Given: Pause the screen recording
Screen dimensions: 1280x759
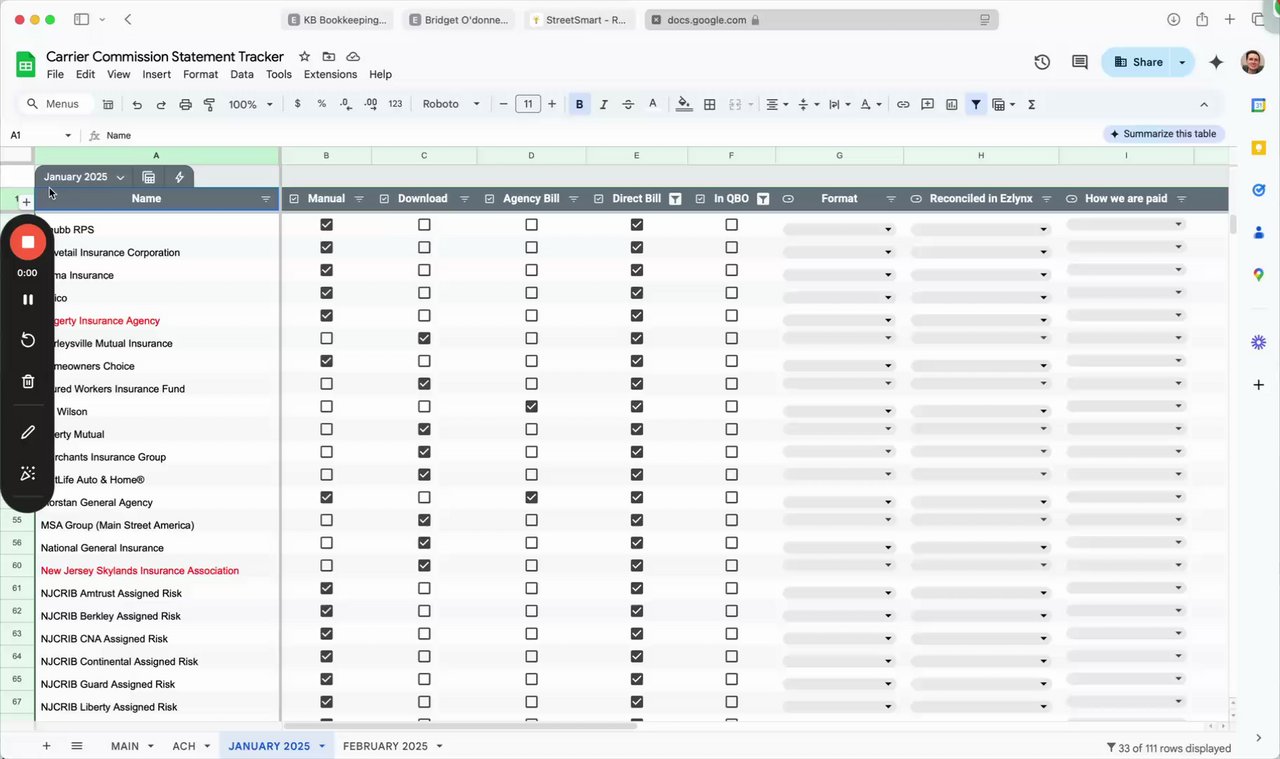Looking at the screenshot, I should click(x=28, y=299).
